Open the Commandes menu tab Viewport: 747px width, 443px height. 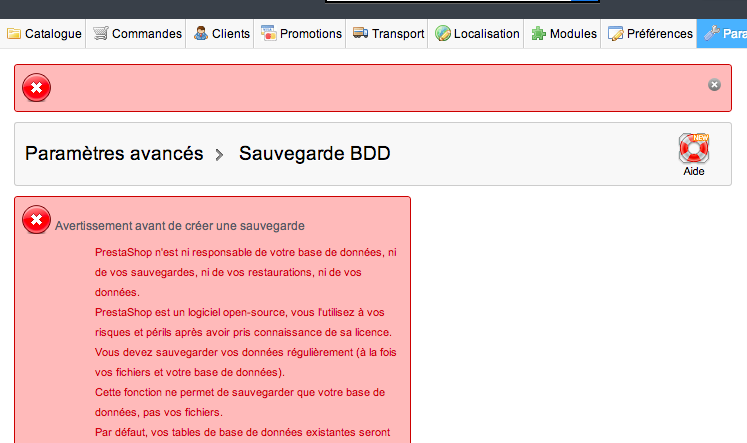pos(136,34)
